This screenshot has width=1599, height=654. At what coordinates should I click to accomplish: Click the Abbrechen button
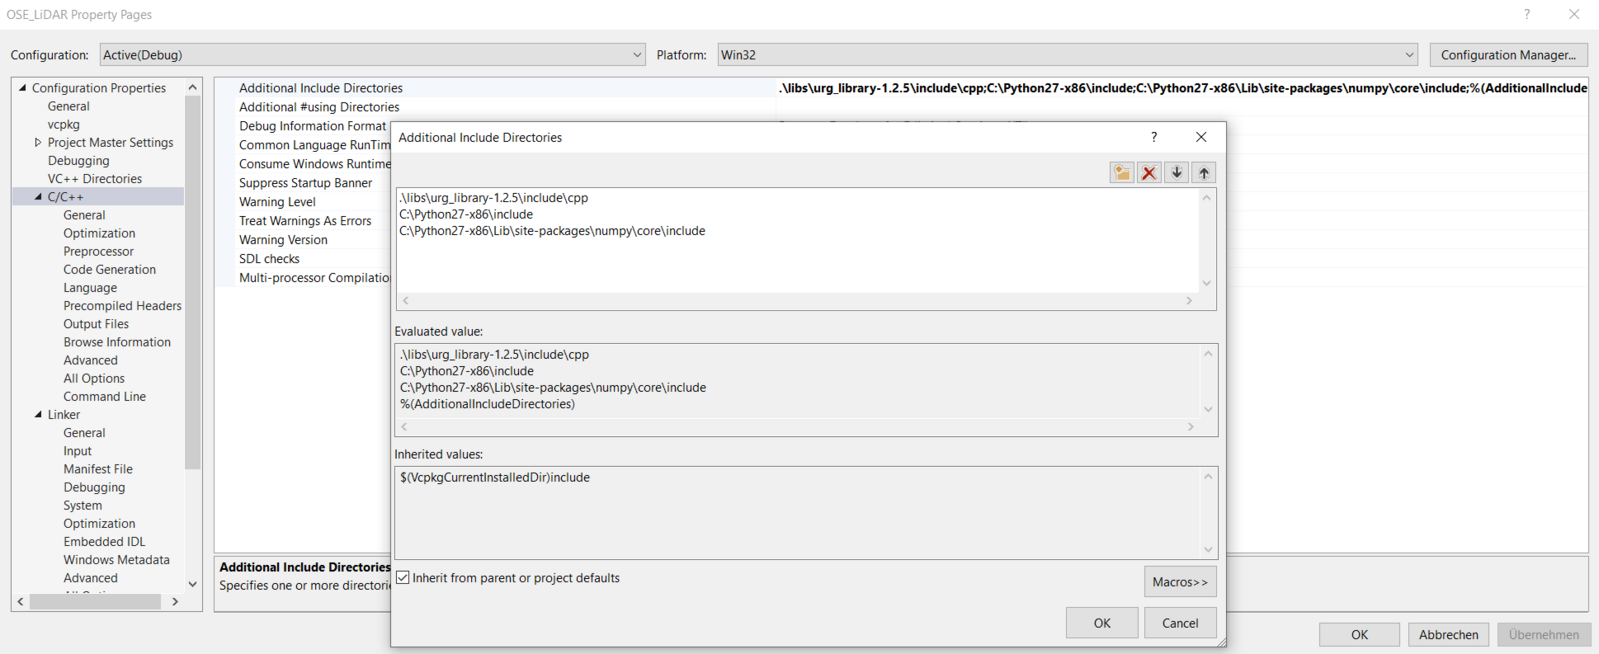click(x=1448, y=635)
